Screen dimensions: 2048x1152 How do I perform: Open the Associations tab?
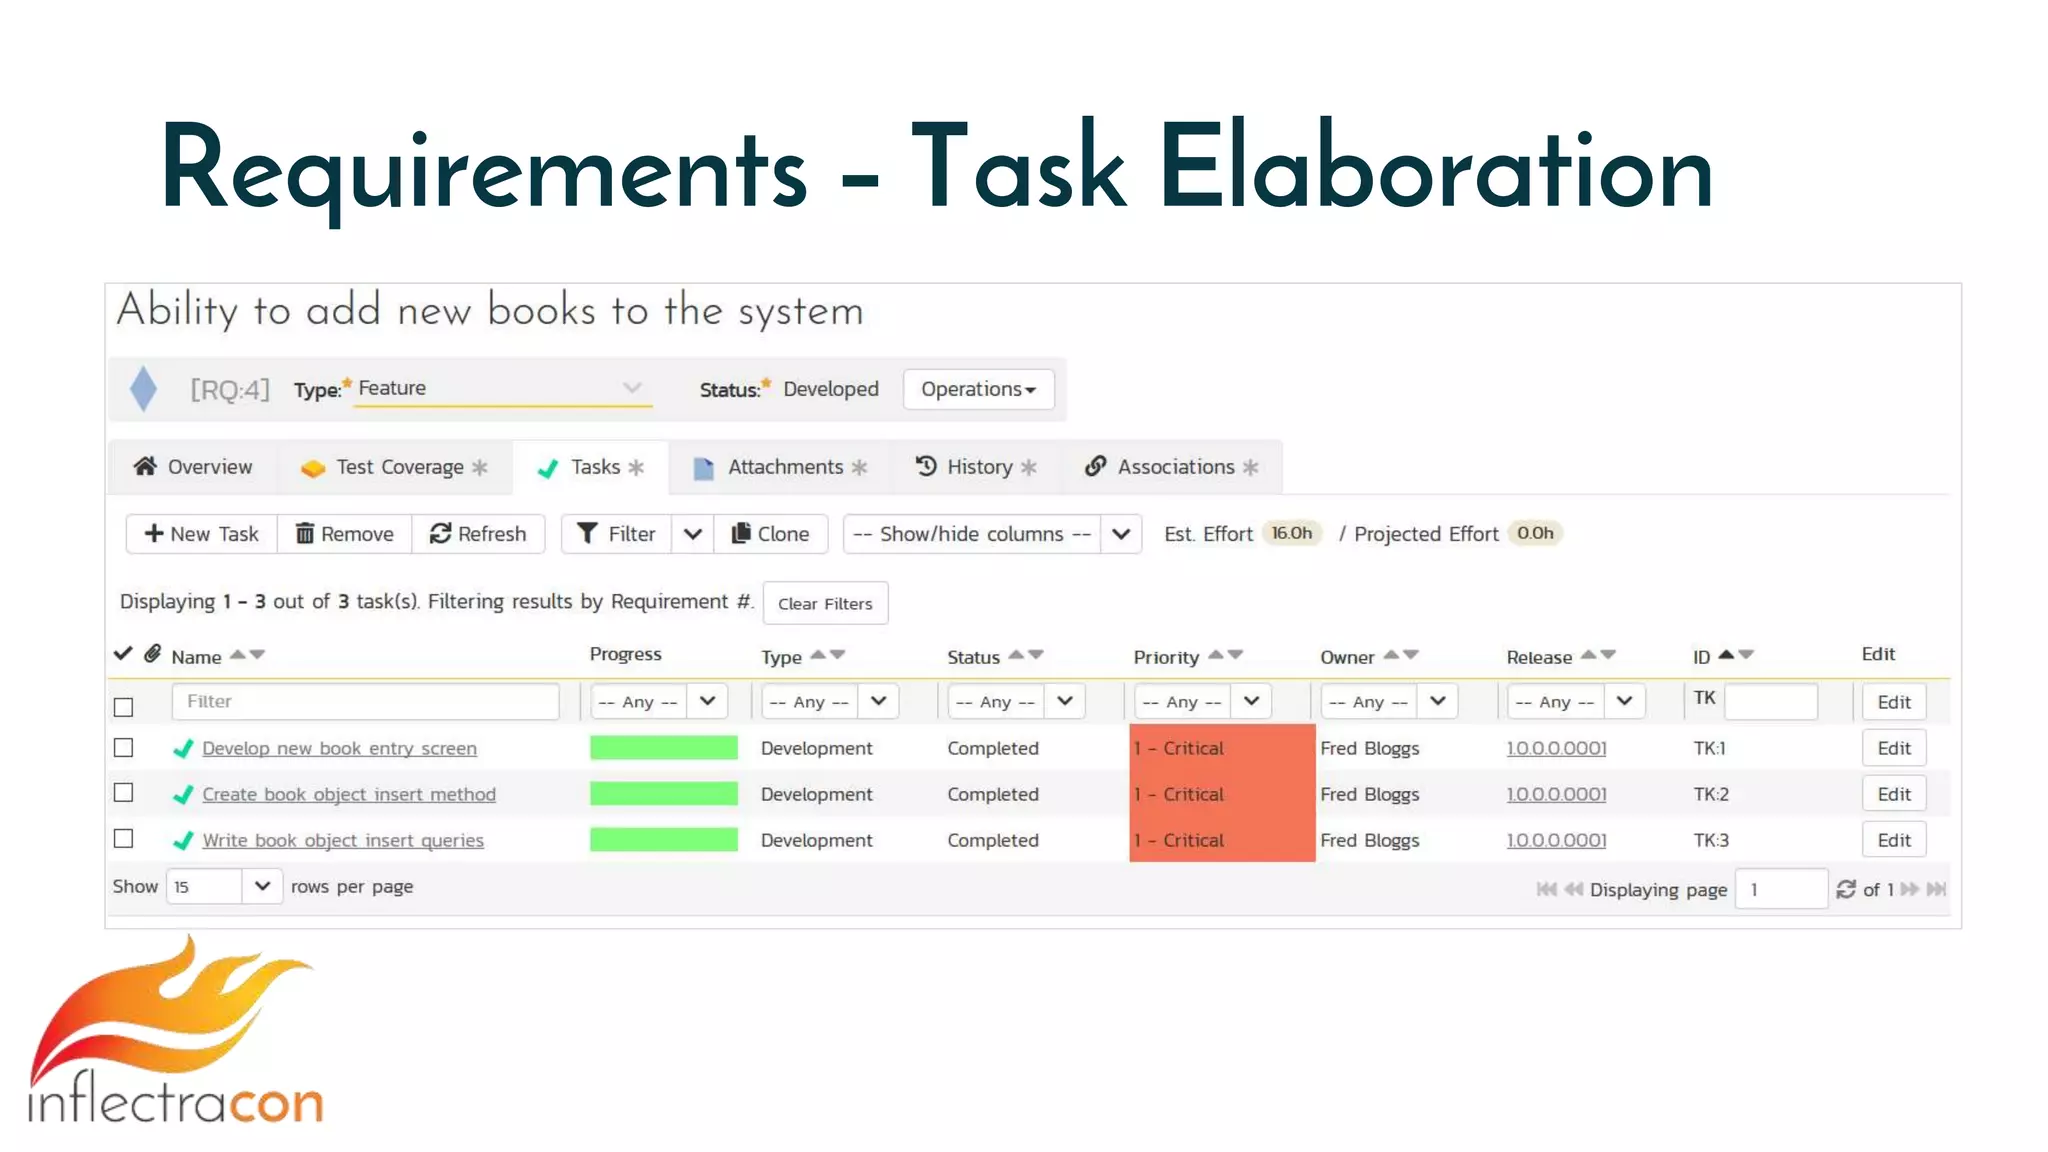[x=1172, y=467]
